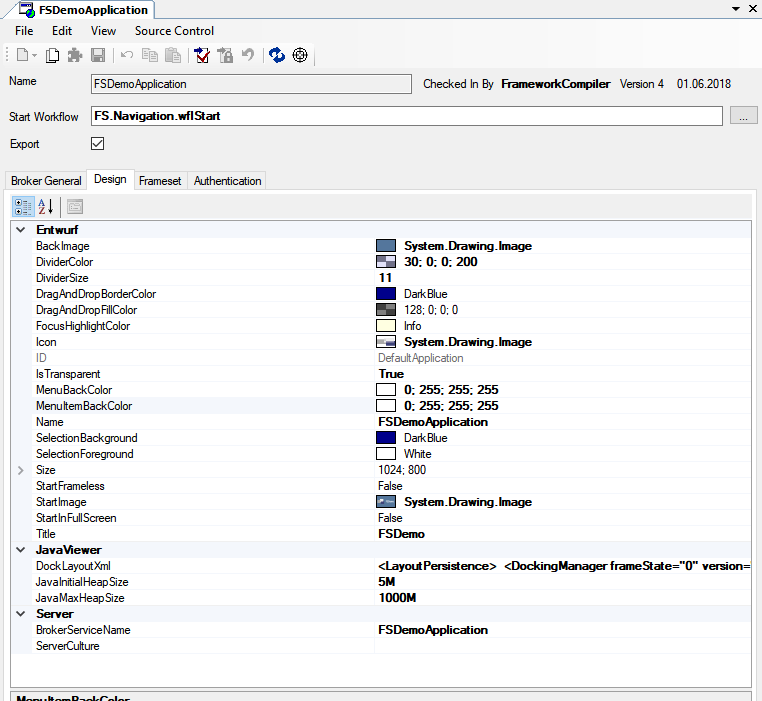Switch to the Broker General tab
Viewport: 762px width, 701px height.
point(46,181)
